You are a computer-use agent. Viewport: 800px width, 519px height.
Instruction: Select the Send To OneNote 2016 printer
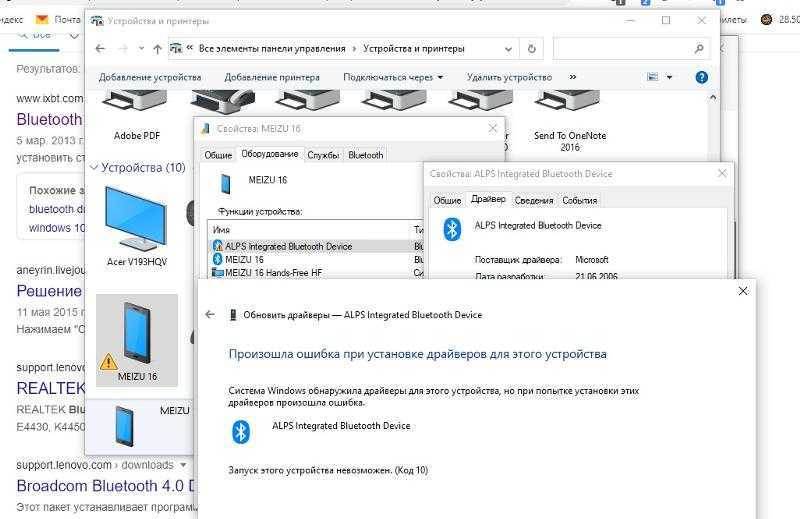(569, 121)
